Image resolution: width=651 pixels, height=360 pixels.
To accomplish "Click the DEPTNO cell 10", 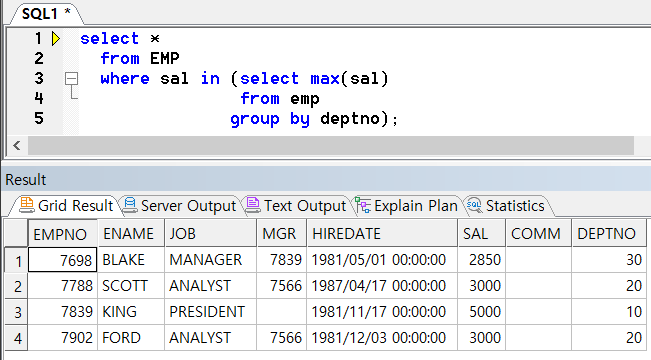I will point(609,312).
